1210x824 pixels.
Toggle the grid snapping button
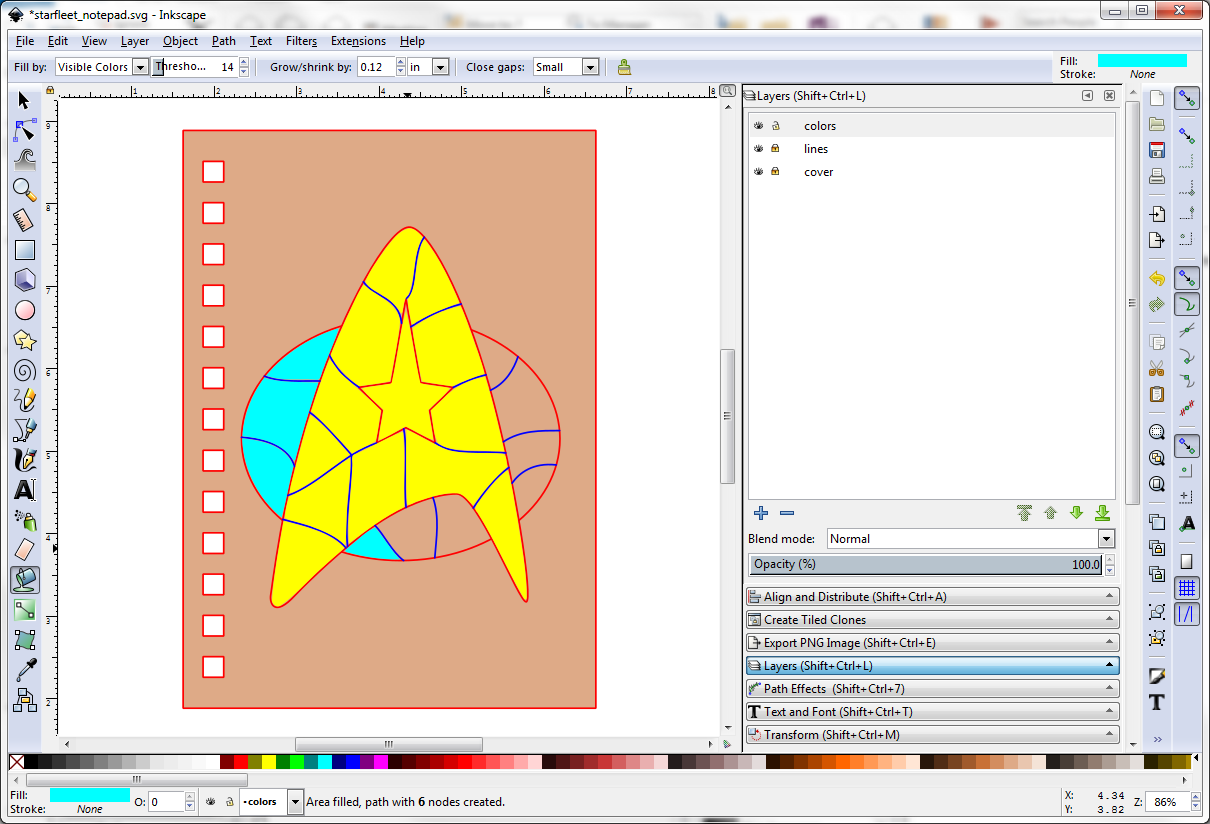click(x=1187, y=588)
